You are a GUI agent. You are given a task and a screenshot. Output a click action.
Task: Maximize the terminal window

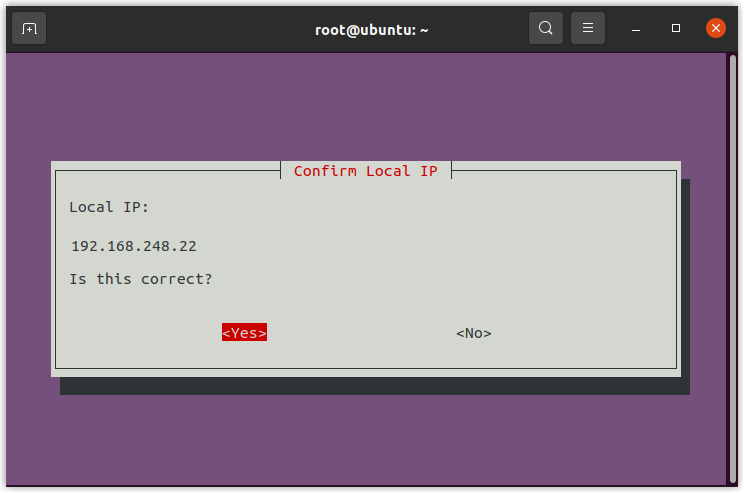pyautogui.click(x=676, y=28)
